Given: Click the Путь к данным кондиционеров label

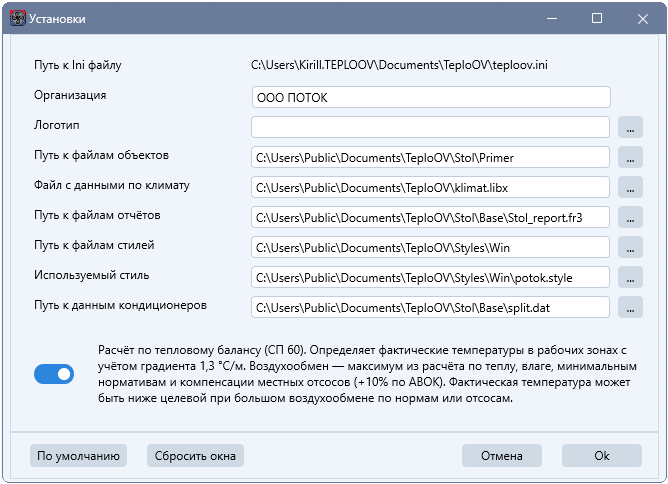Looking at the screenshot, I should (120, 305).
